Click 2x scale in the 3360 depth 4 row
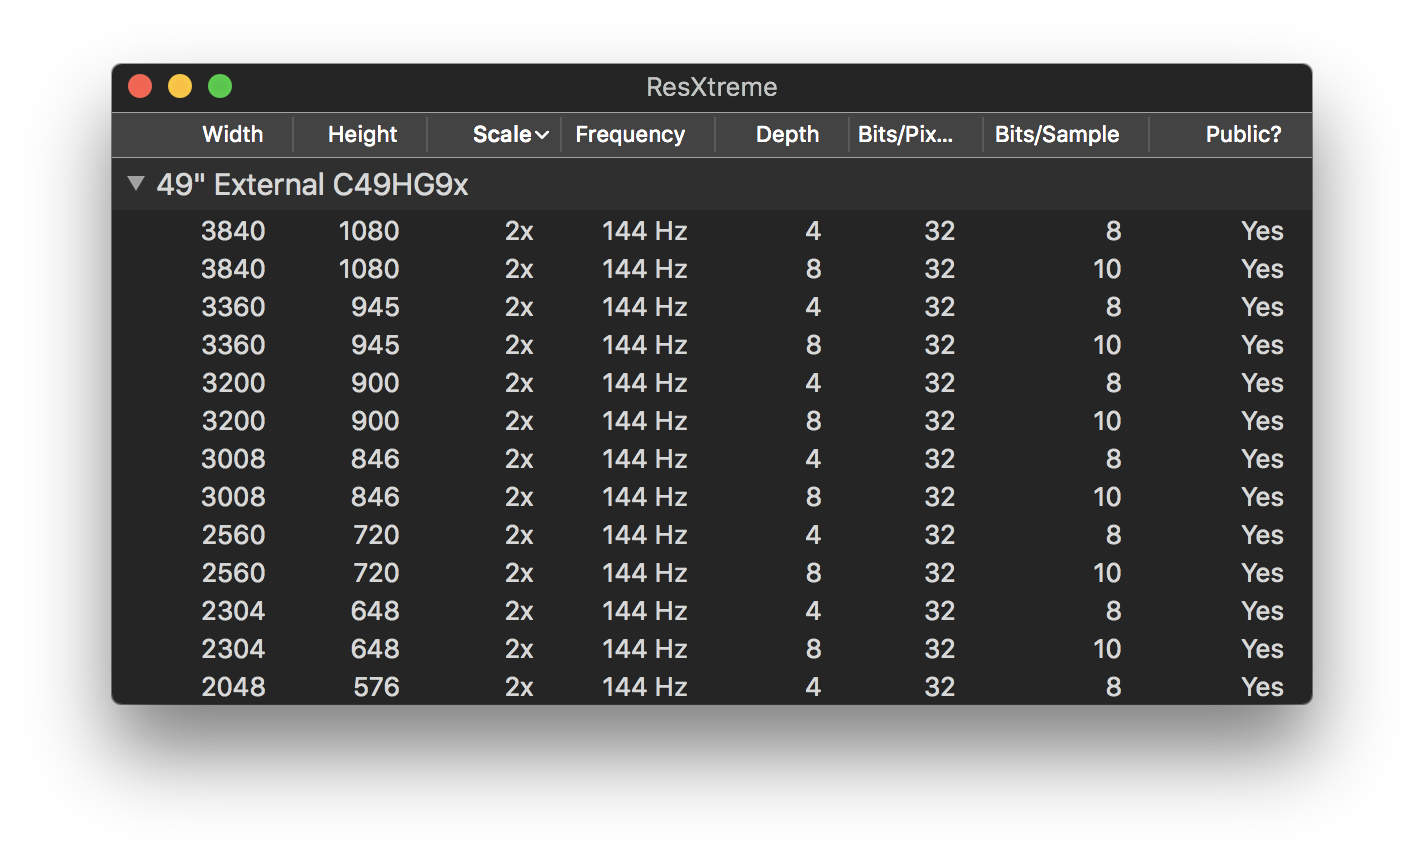 point(519,307)
